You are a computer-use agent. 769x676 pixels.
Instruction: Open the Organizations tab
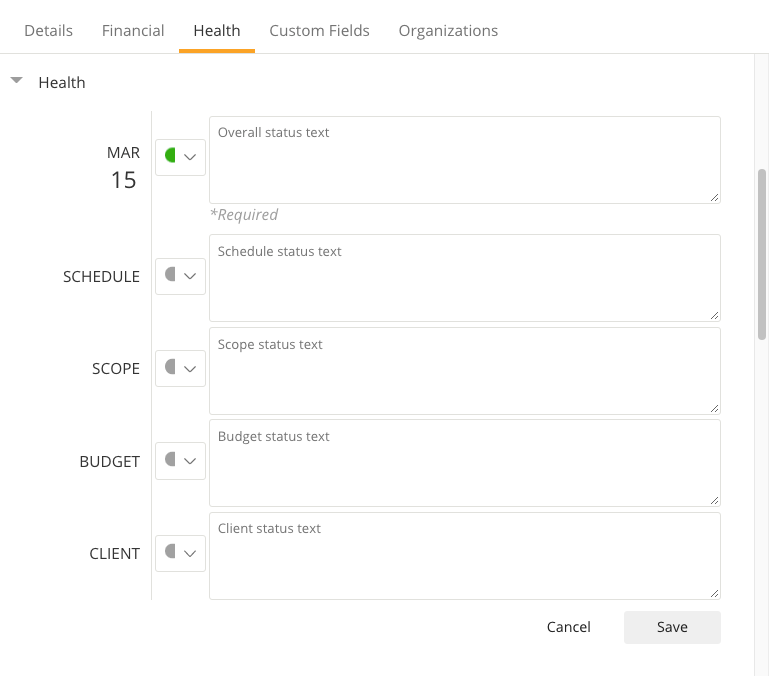(x=448, y=31)
